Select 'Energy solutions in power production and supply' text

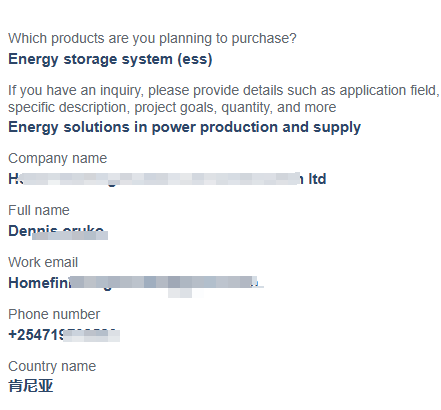pyautogui.click(x=185, y=128)
